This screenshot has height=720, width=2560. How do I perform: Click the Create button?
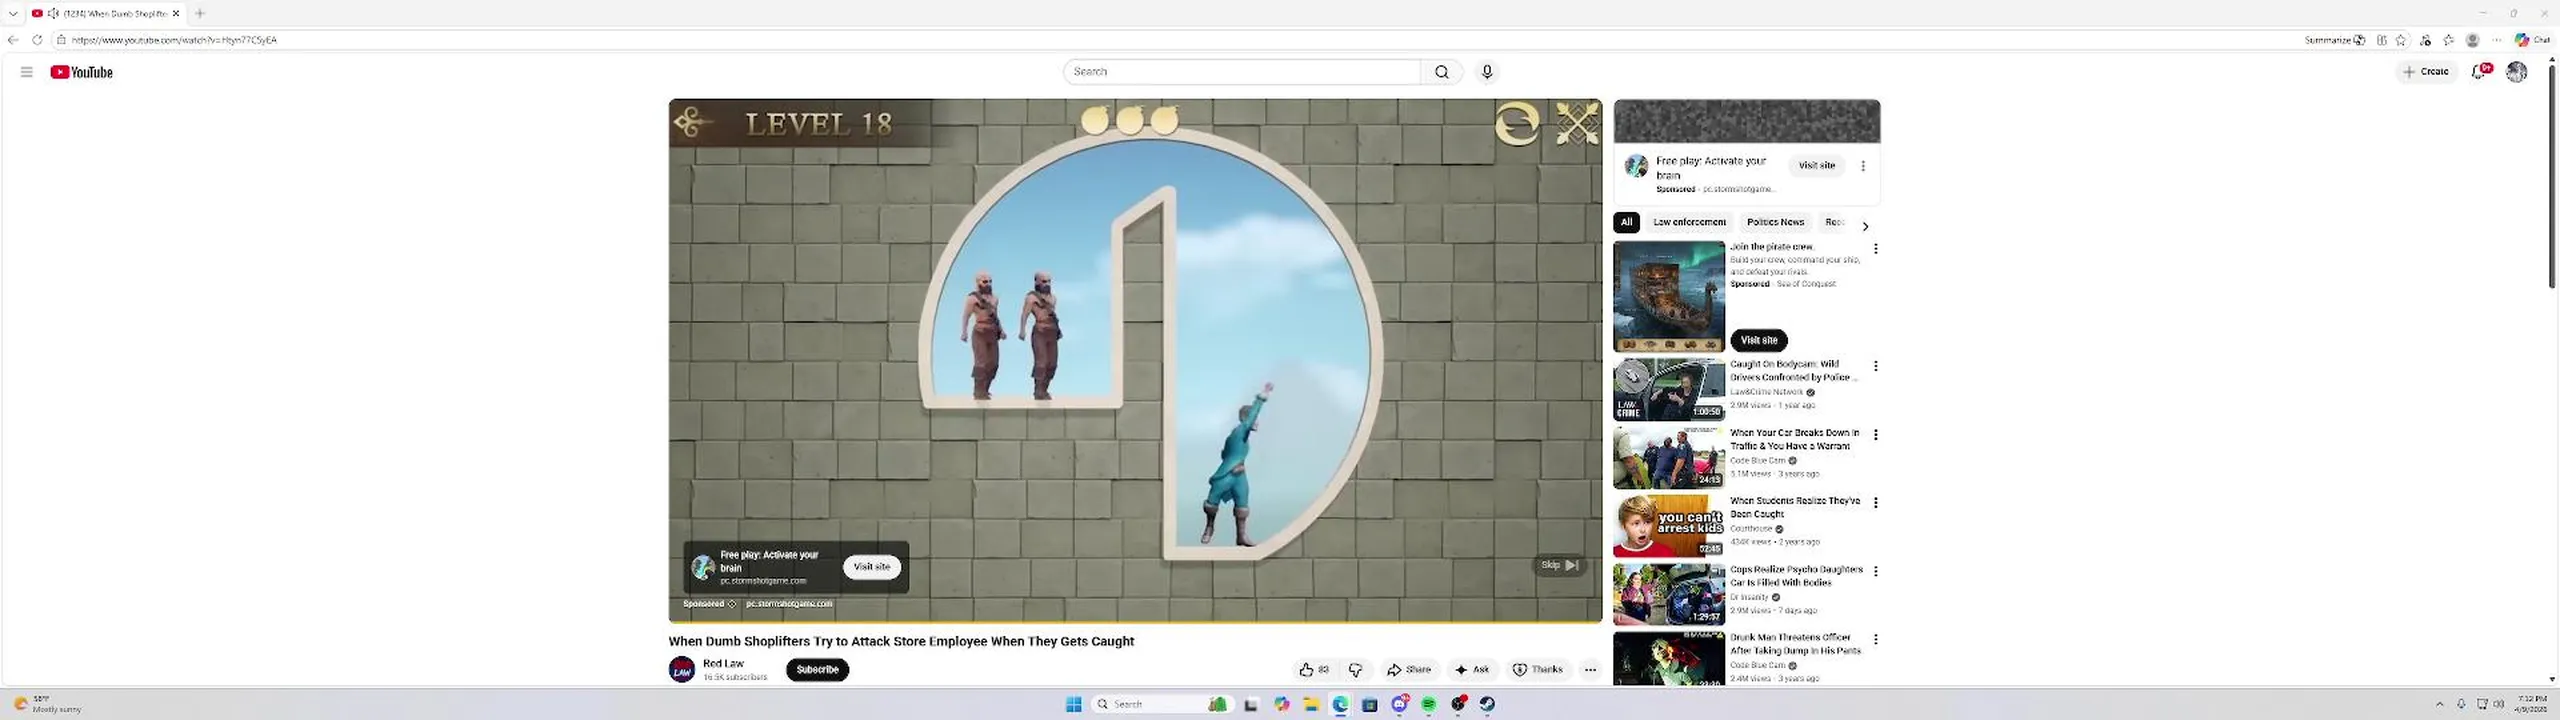[x=2426, y=71]
